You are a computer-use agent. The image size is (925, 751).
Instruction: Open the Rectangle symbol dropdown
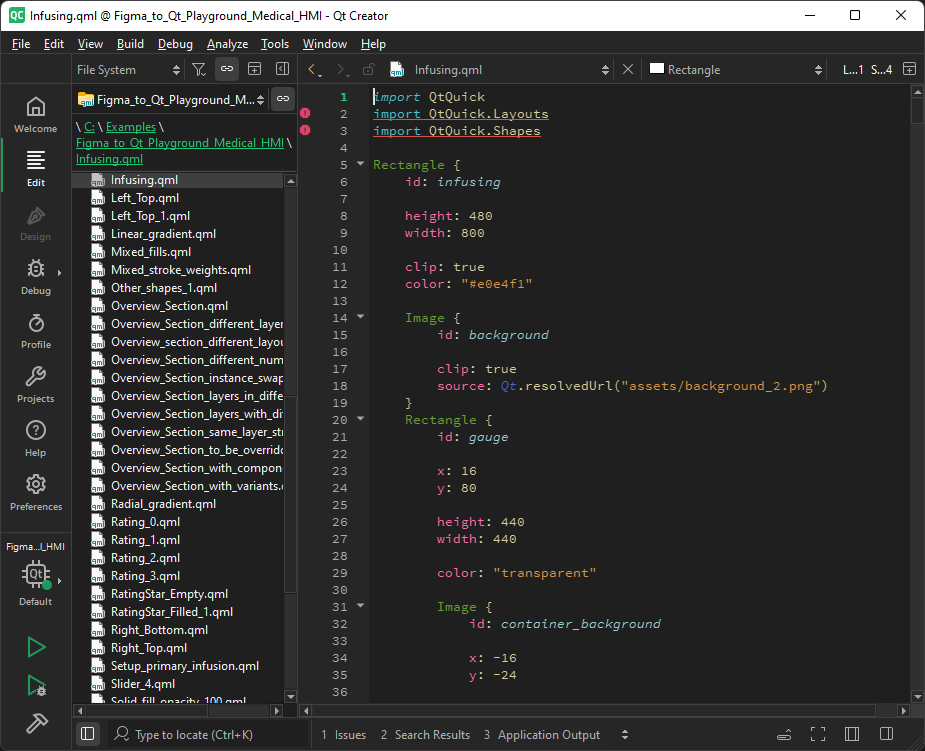(x=736, y=70)
